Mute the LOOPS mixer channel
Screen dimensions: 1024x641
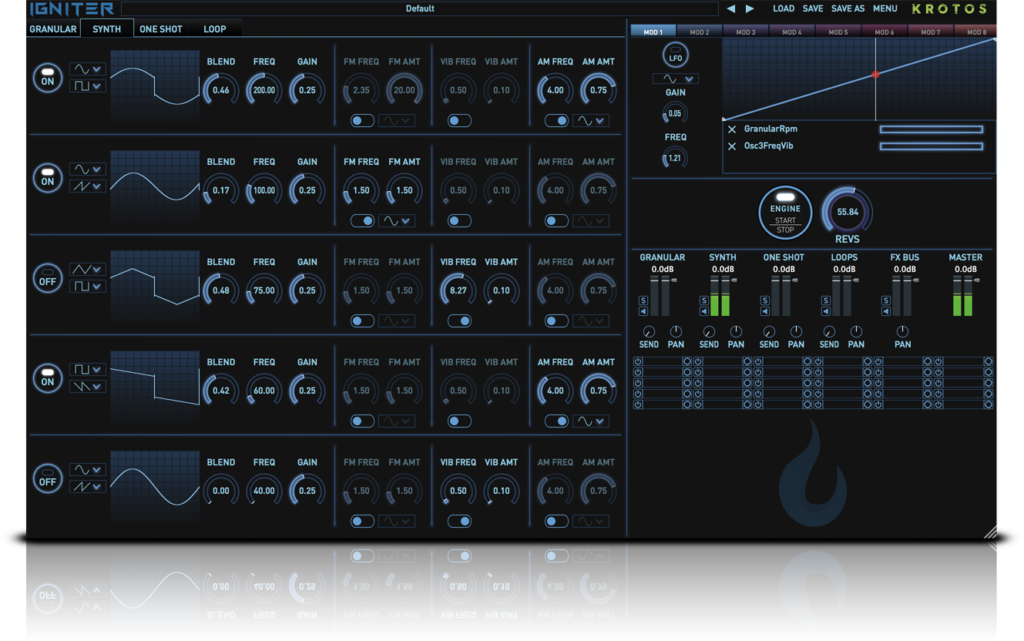coord(825,311)
